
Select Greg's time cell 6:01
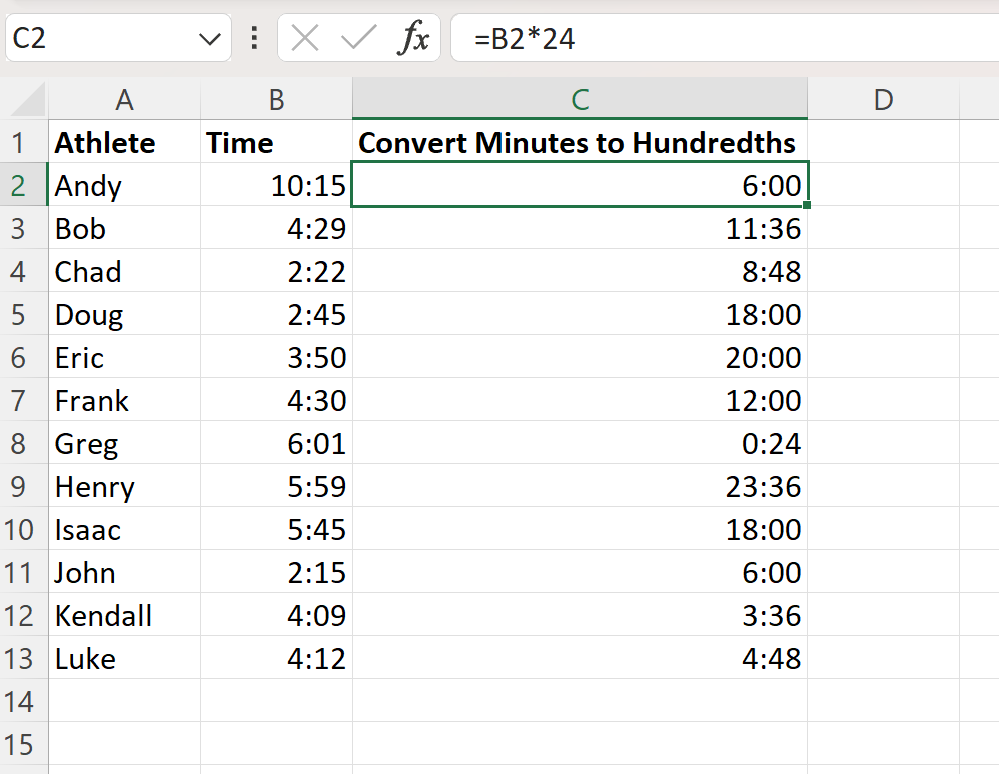pos(276,443)
